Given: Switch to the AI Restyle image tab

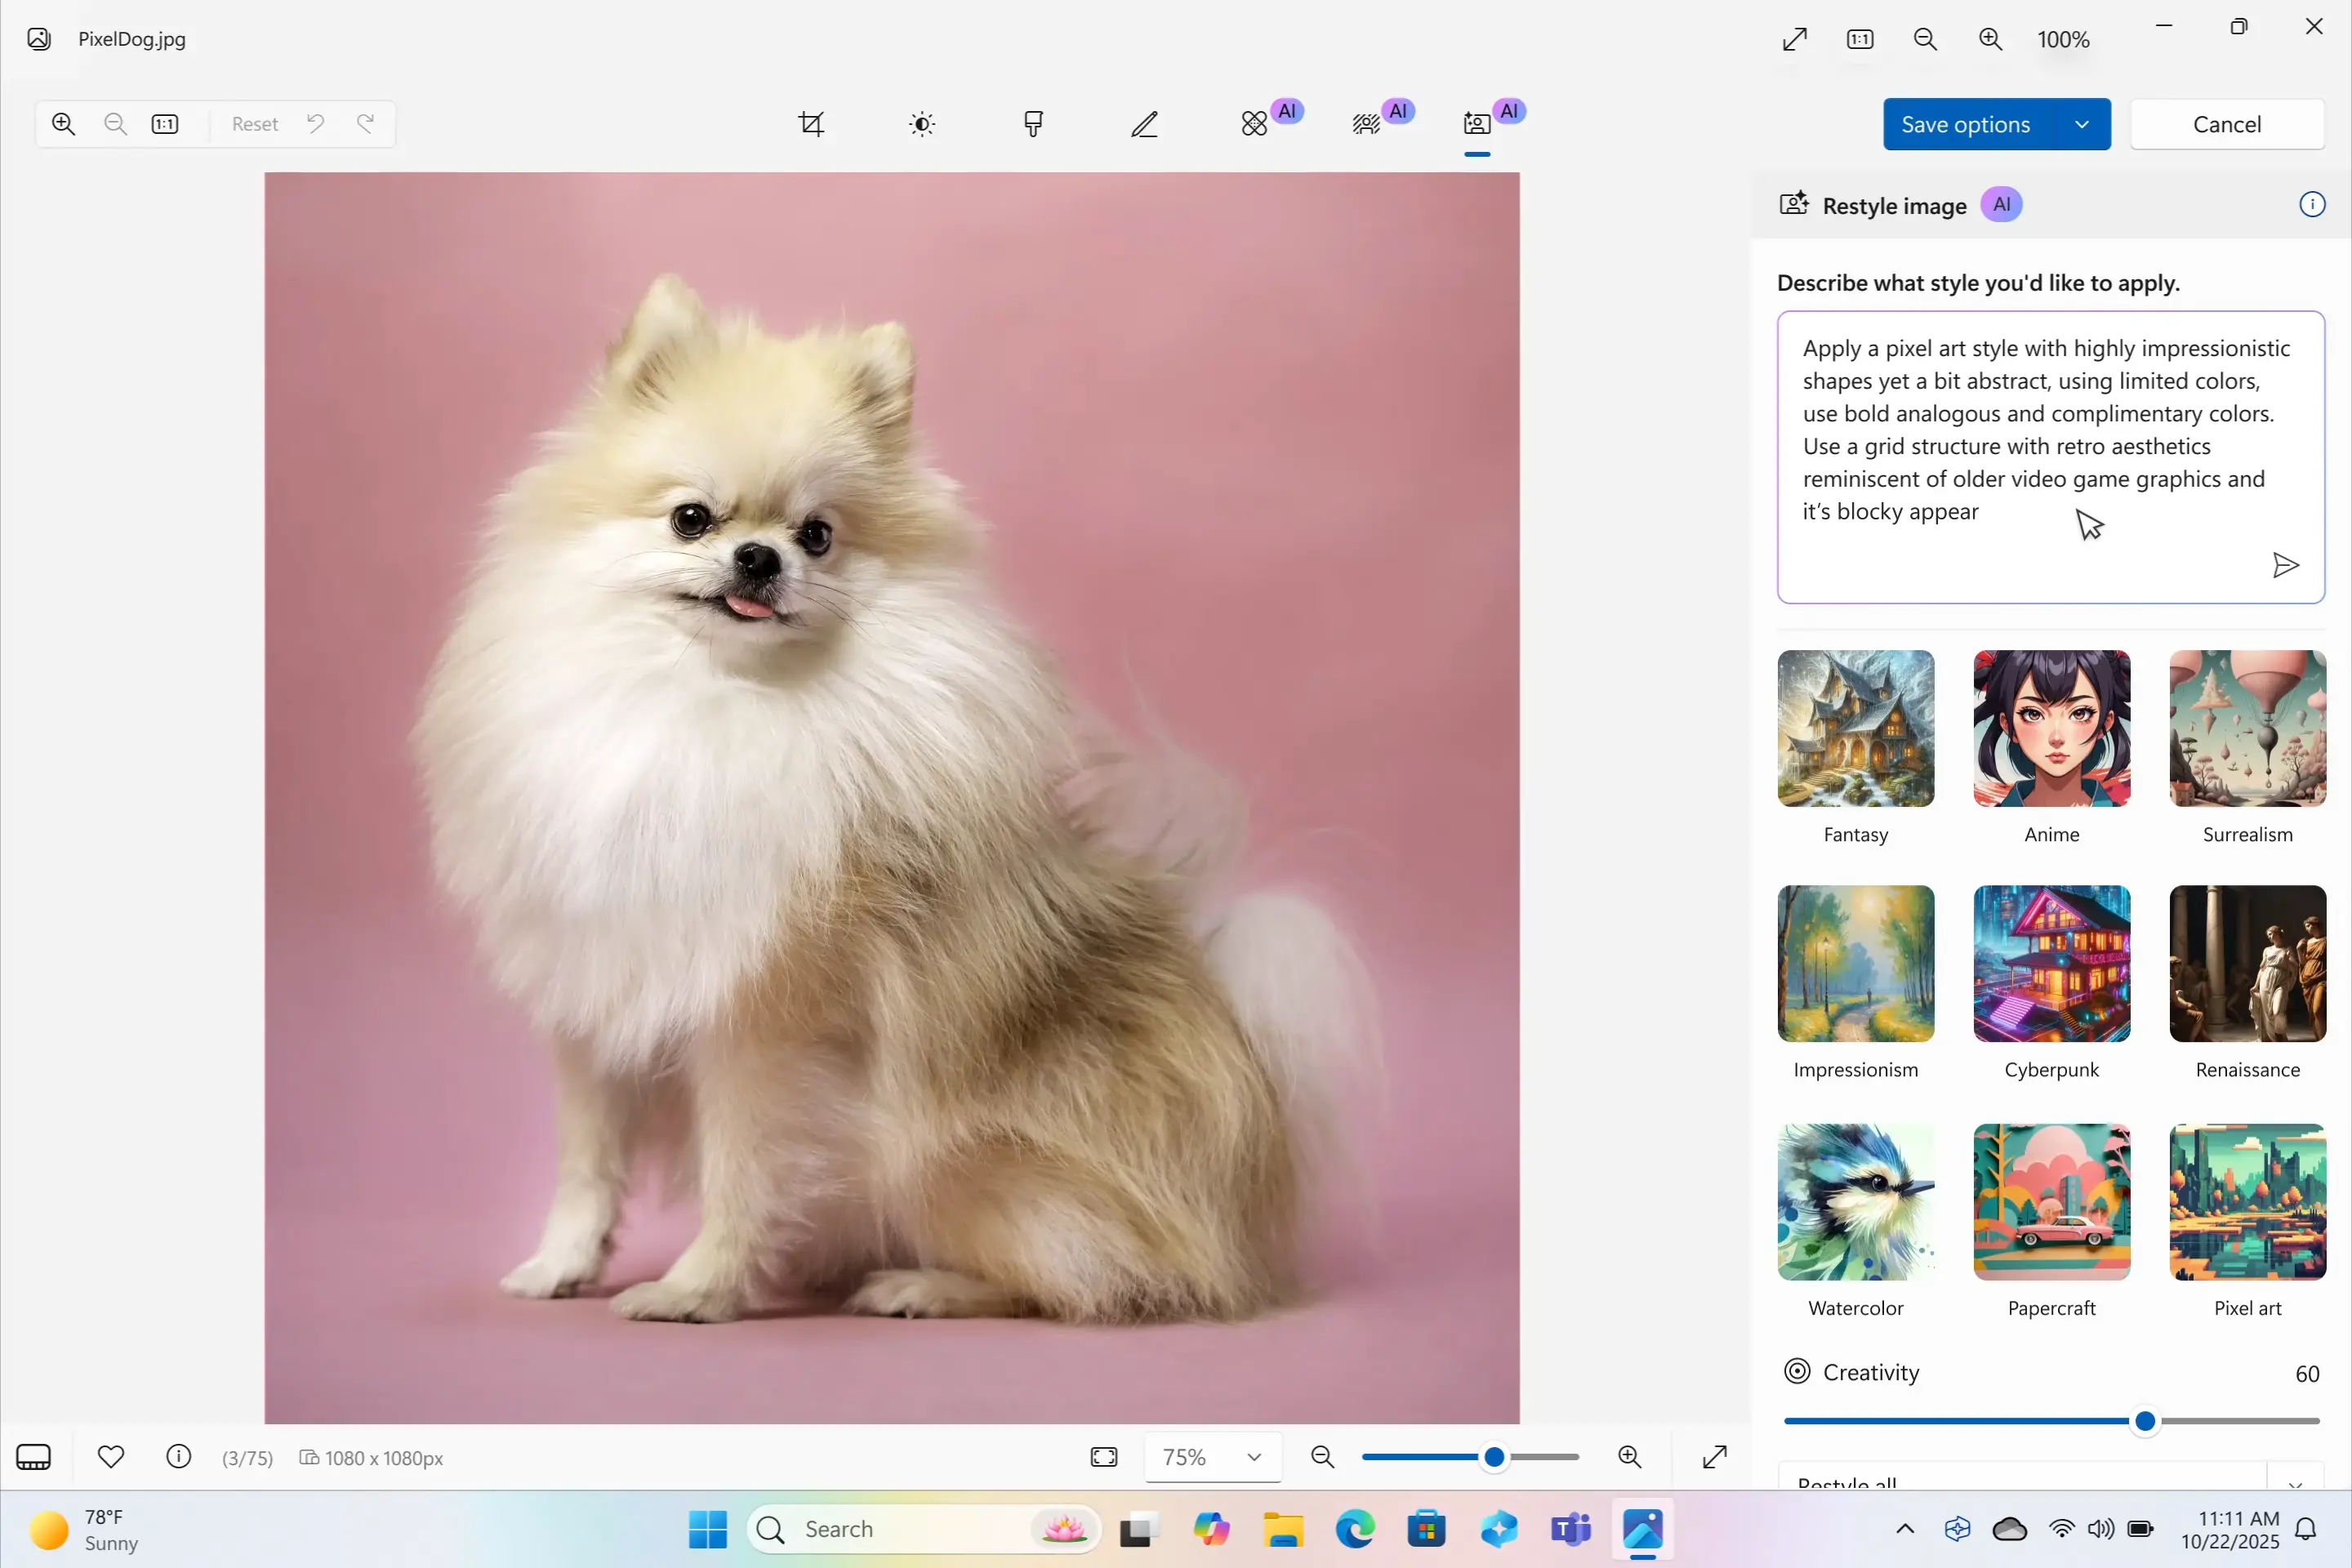Looking at the screenshot, I should 1477,124.
